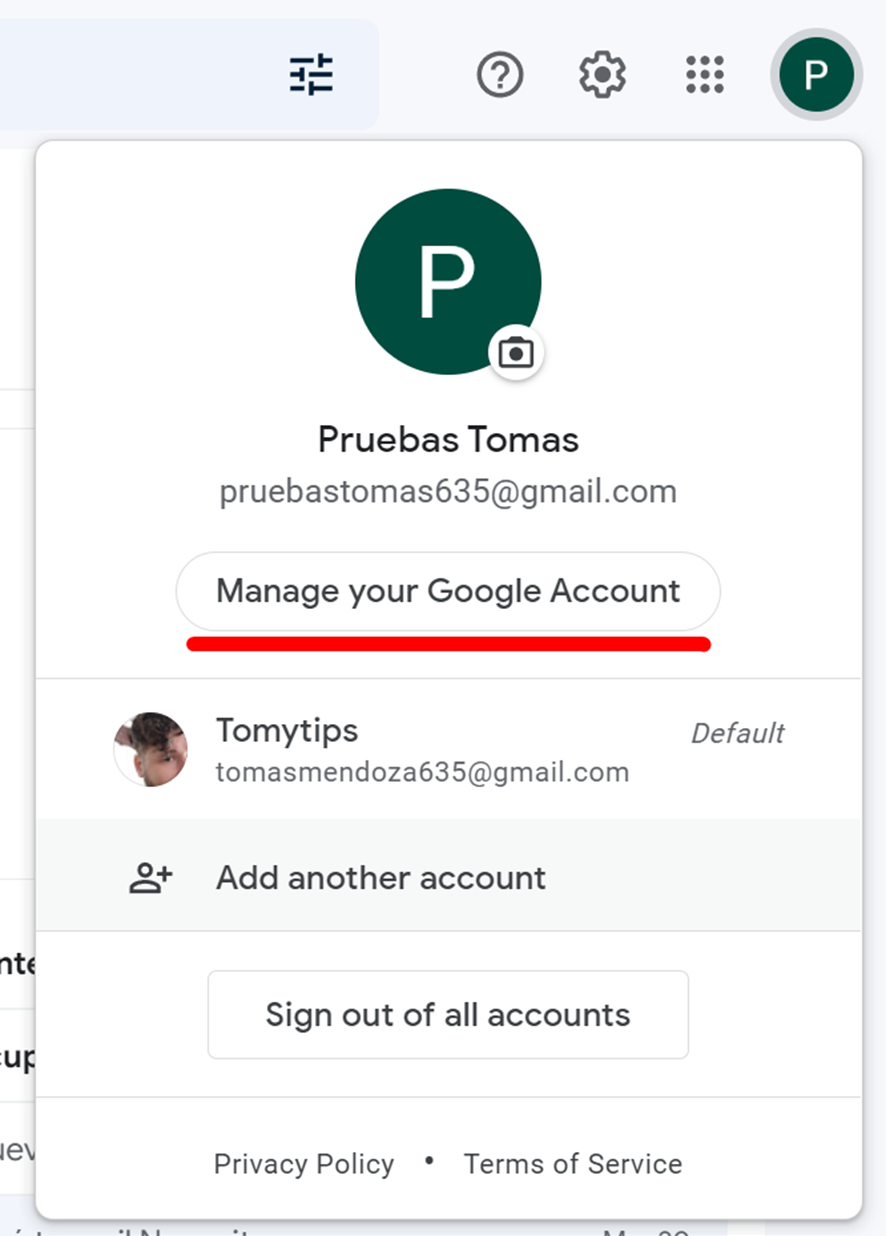886x1236 pixels.
Task: Open the Terms of Service link
Action: 573,1164
